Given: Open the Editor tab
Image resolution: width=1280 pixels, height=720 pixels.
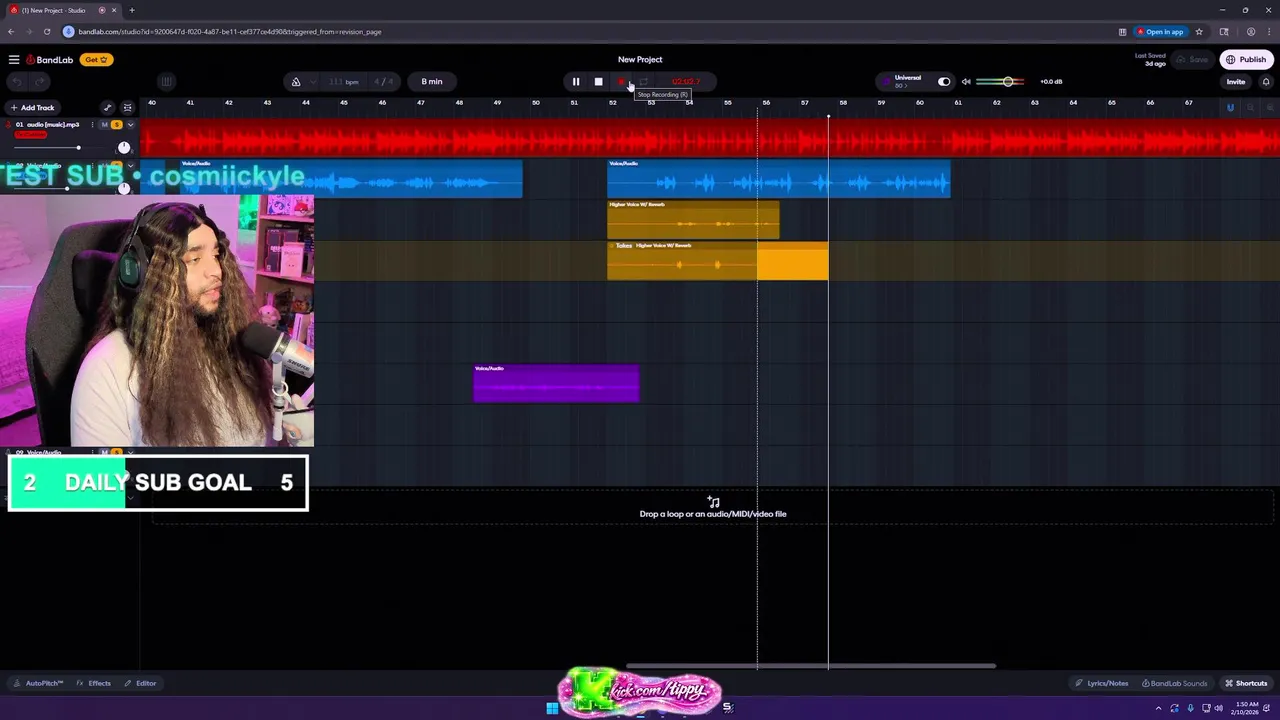Looking at the screenshot, I should (x=140, y=683).
